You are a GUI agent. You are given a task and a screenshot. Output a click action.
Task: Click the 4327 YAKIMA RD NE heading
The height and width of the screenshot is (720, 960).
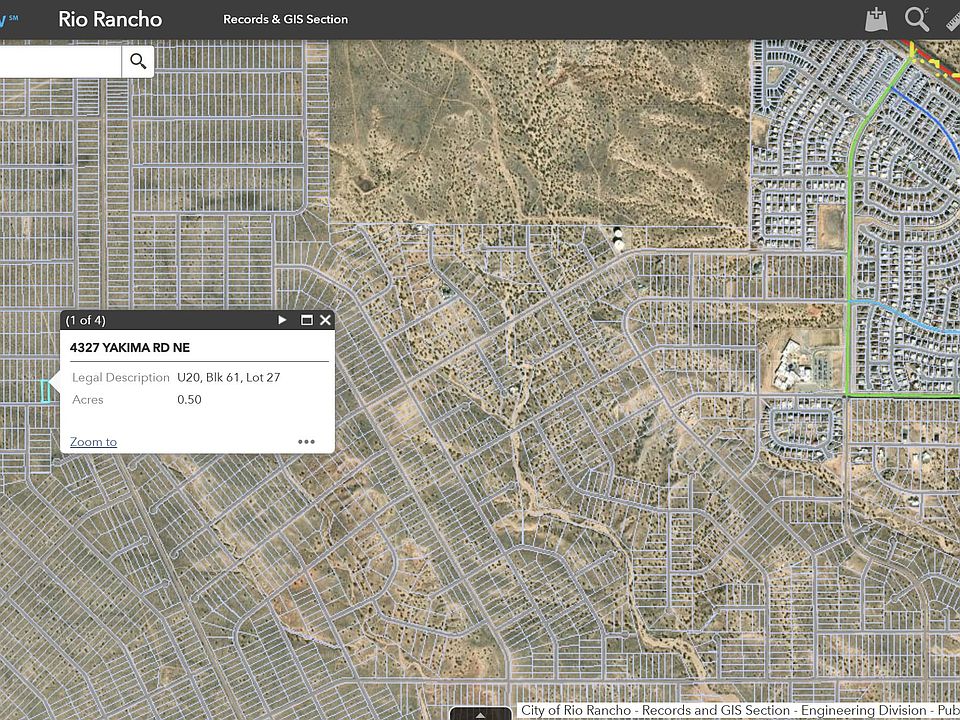(x=129, y=347)
